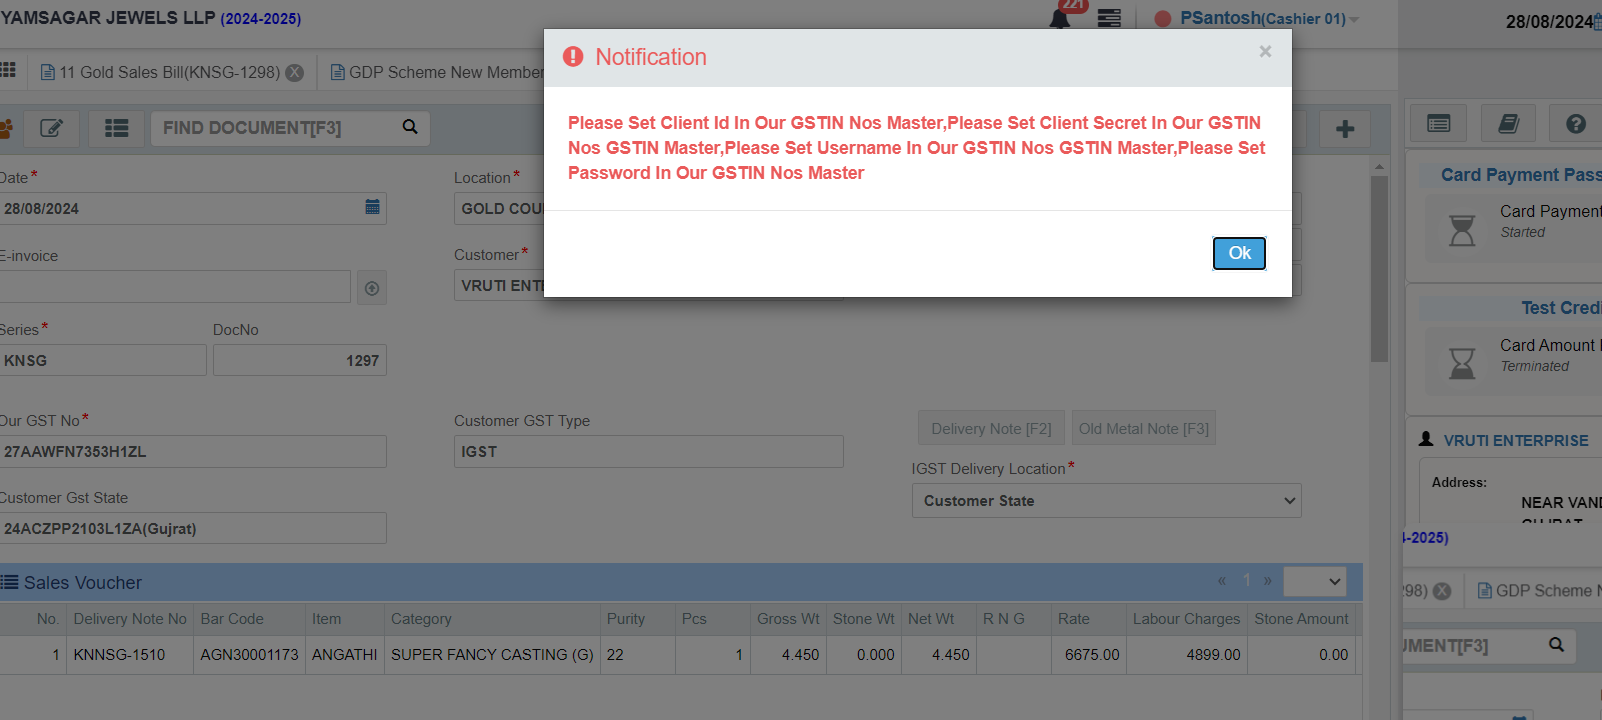Click the customer person icon
This screenshot has height=720, width=1602.
pyautogui.click(x=1426, y=439)
